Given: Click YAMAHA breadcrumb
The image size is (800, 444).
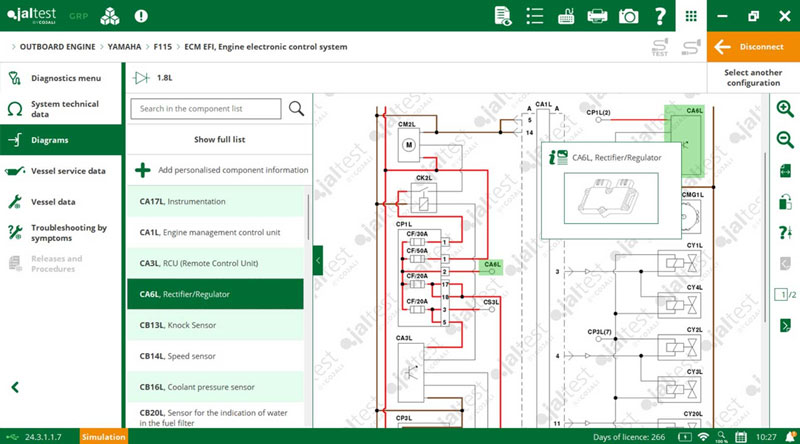Looking at the screenshot, I should (124, 46).
